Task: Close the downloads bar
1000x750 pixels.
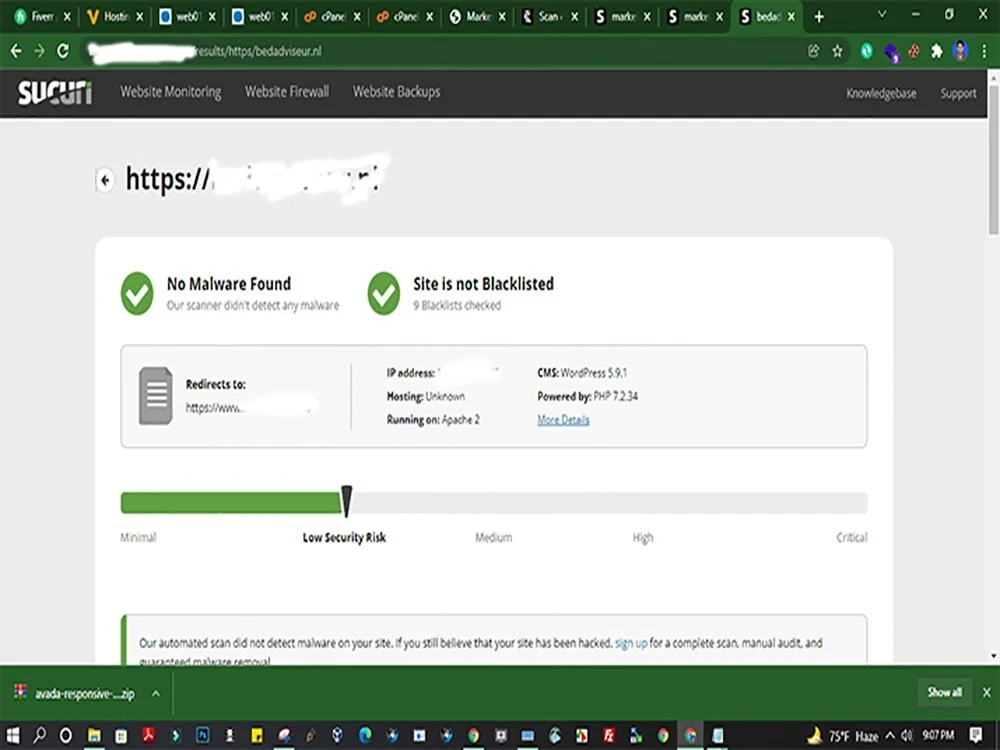Action: point(987,693)
